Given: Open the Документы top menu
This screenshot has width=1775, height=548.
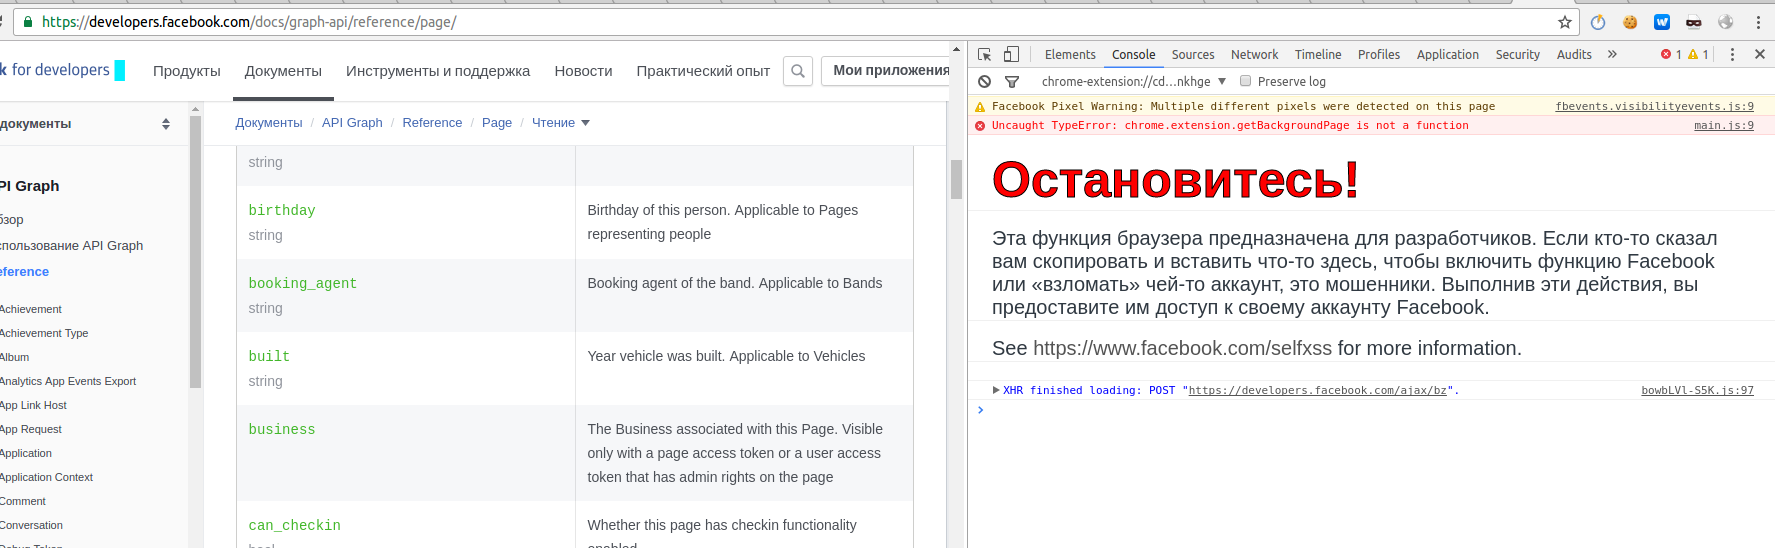Looking at the screenshot, I should tap(283, 71).
